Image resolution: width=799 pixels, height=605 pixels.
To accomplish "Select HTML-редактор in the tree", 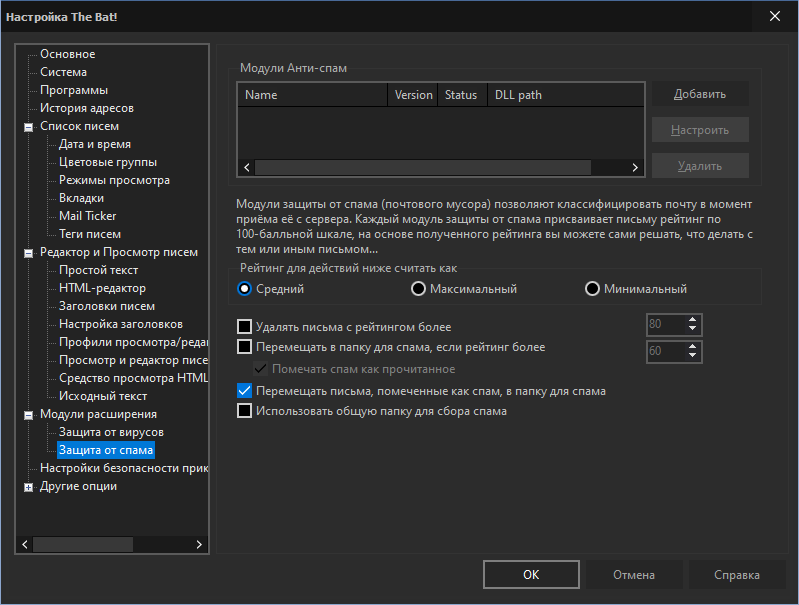I will (x=102, y=288).
